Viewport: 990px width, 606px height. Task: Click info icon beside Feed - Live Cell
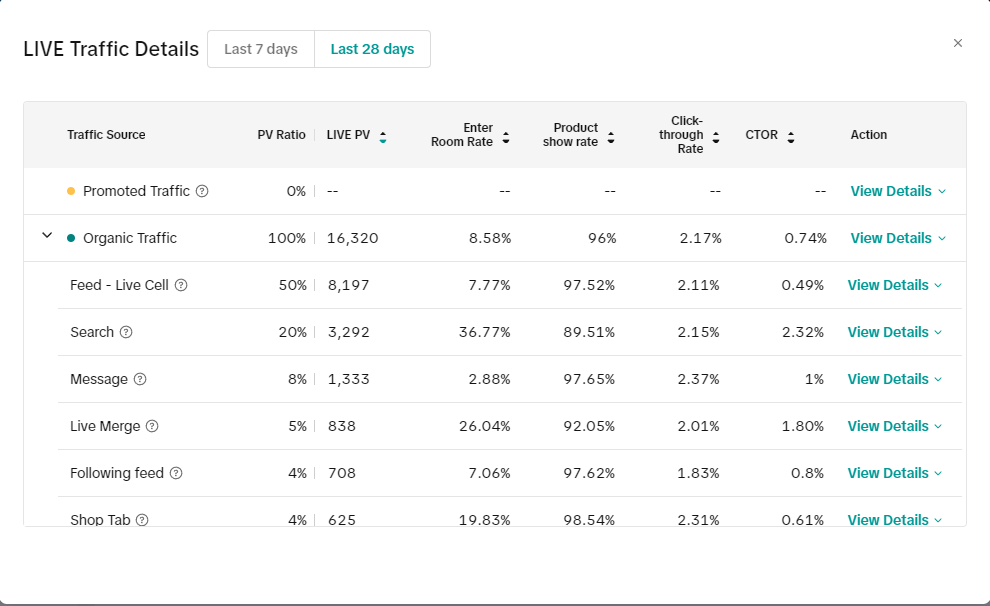pyautogui.click(x=181, y=285)
